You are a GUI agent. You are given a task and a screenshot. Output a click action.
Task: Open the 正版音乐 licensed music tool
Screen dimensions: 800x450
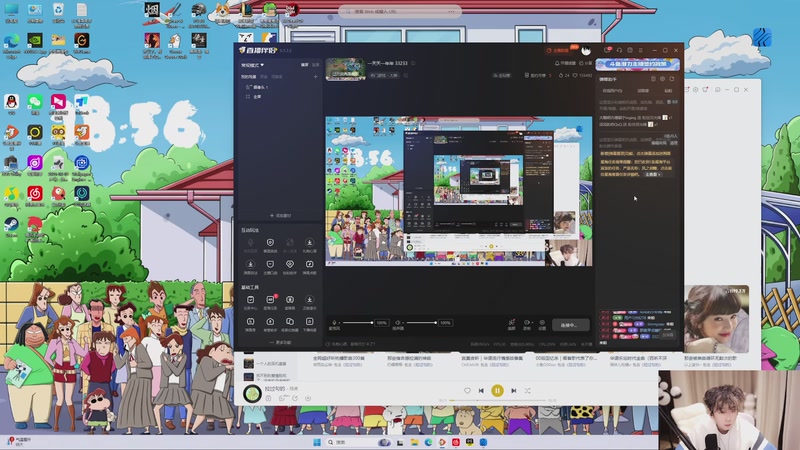tap(309, 302)
